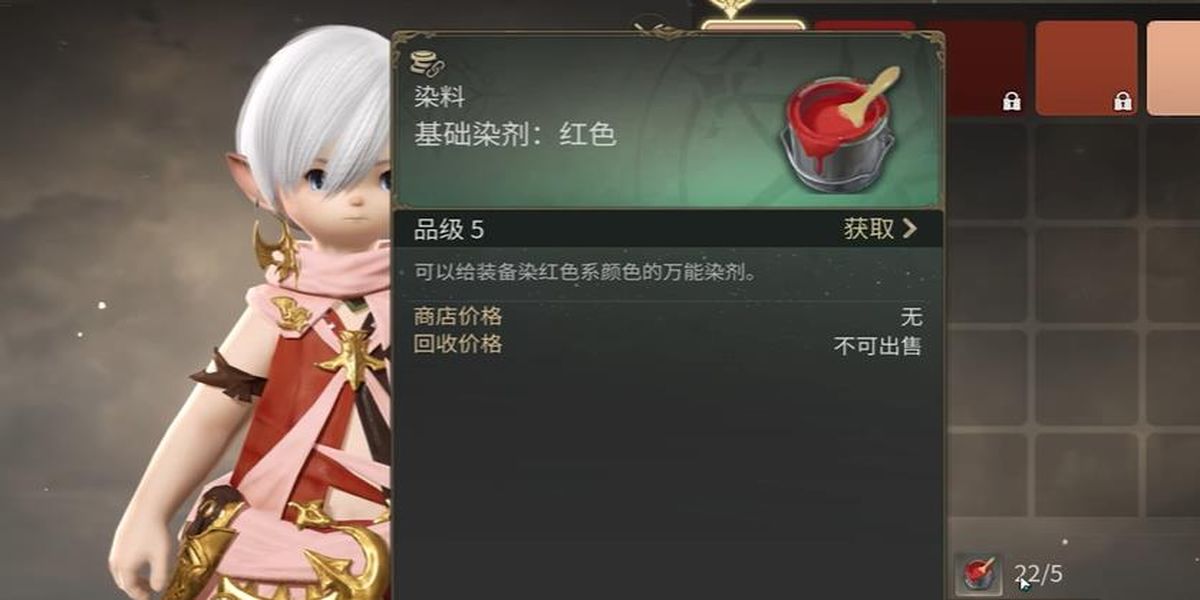Select the light peach color swatch

pyautogui.click(x=1174, y=68)
